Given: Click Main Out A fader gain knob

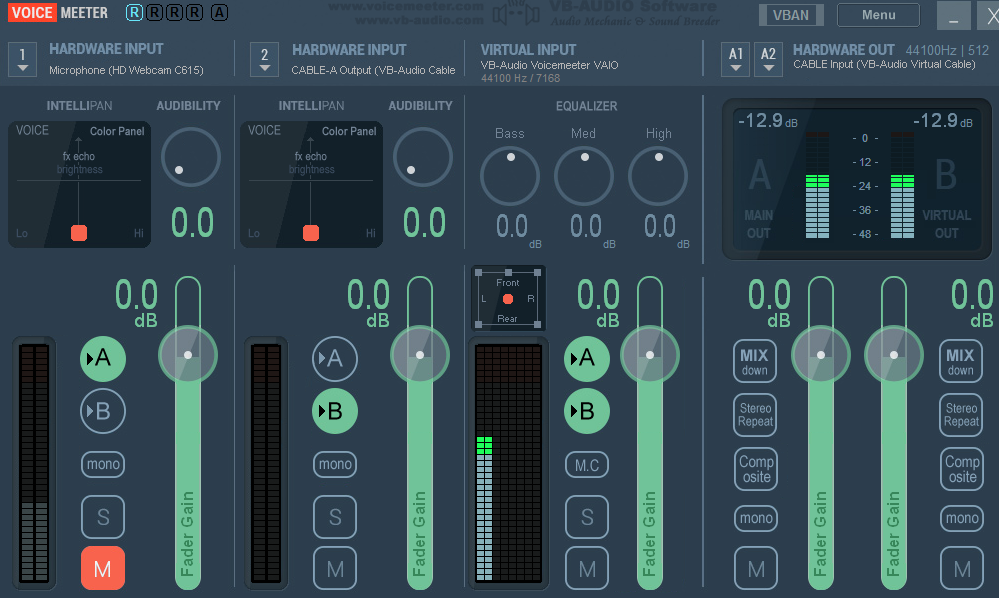Looking at the screenshot, I should 821,355.
